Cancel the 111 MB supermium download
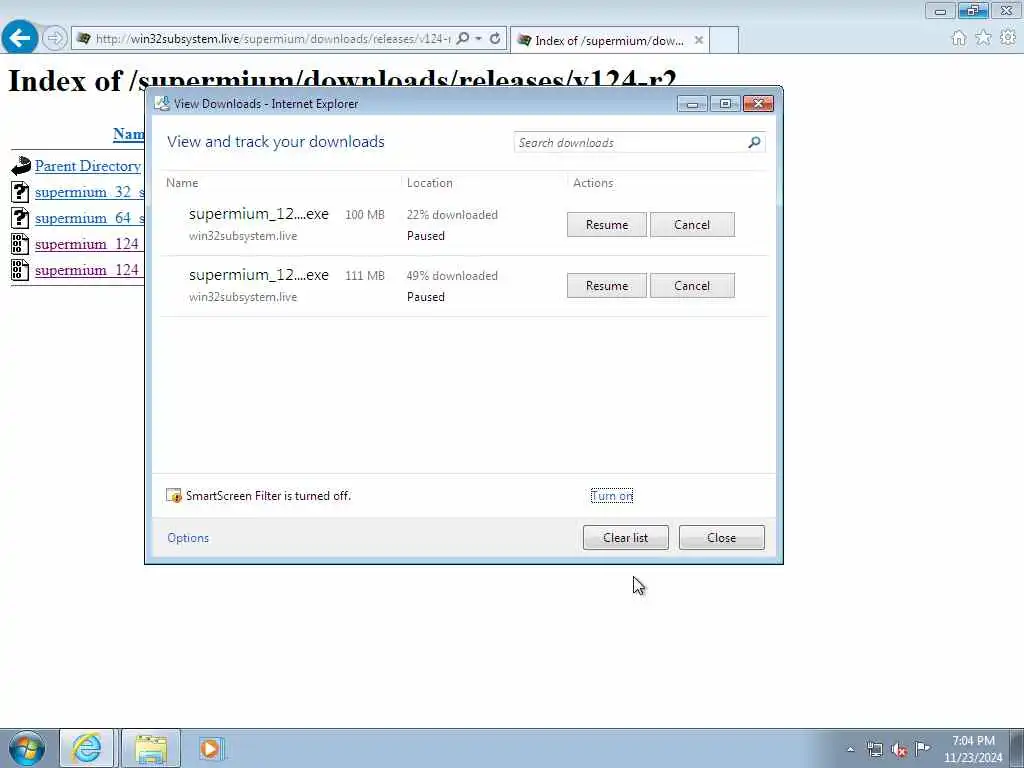The height and width of the screenshot is (768, 1024). pyautogui.click(x=692, y=285)
